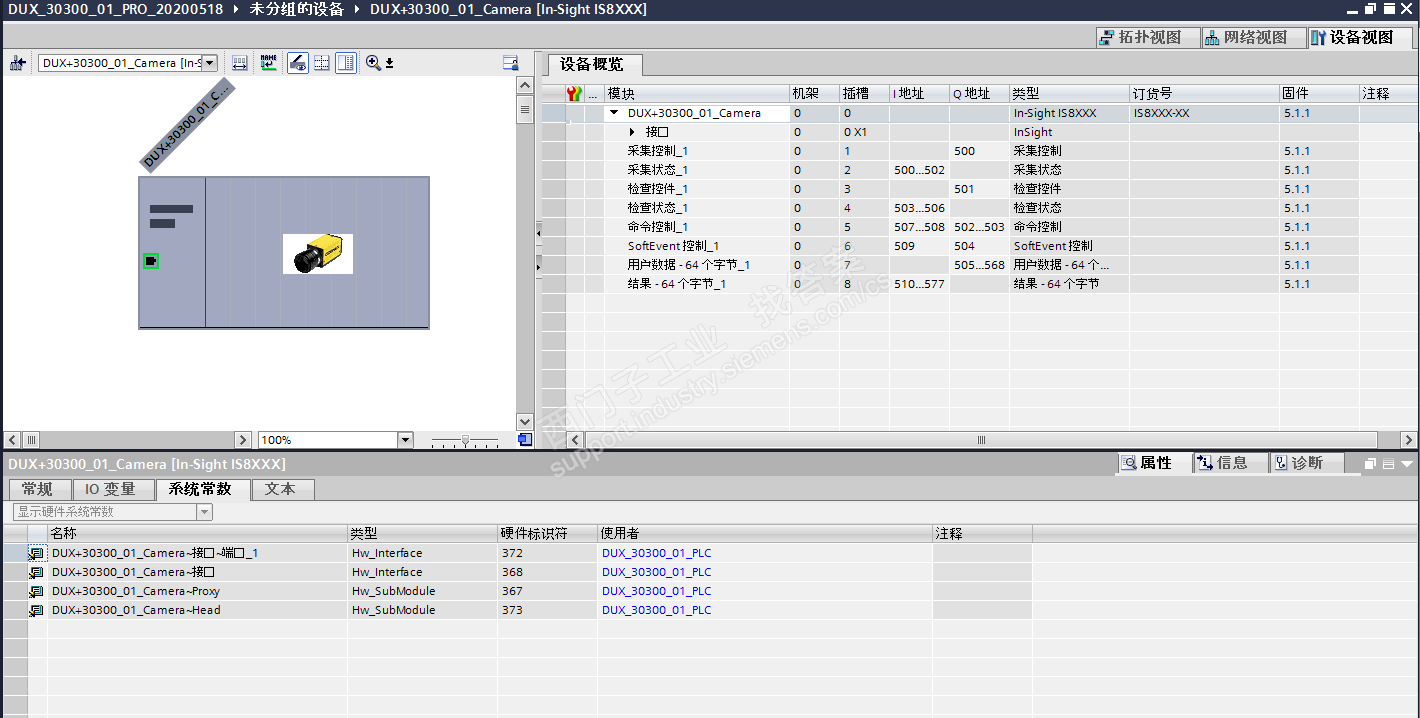Open DUX_30300_01_PLC link in the 367 row
Image resolution: width=1420 pixels, height=718 pixels.
(x=656, y=591)
